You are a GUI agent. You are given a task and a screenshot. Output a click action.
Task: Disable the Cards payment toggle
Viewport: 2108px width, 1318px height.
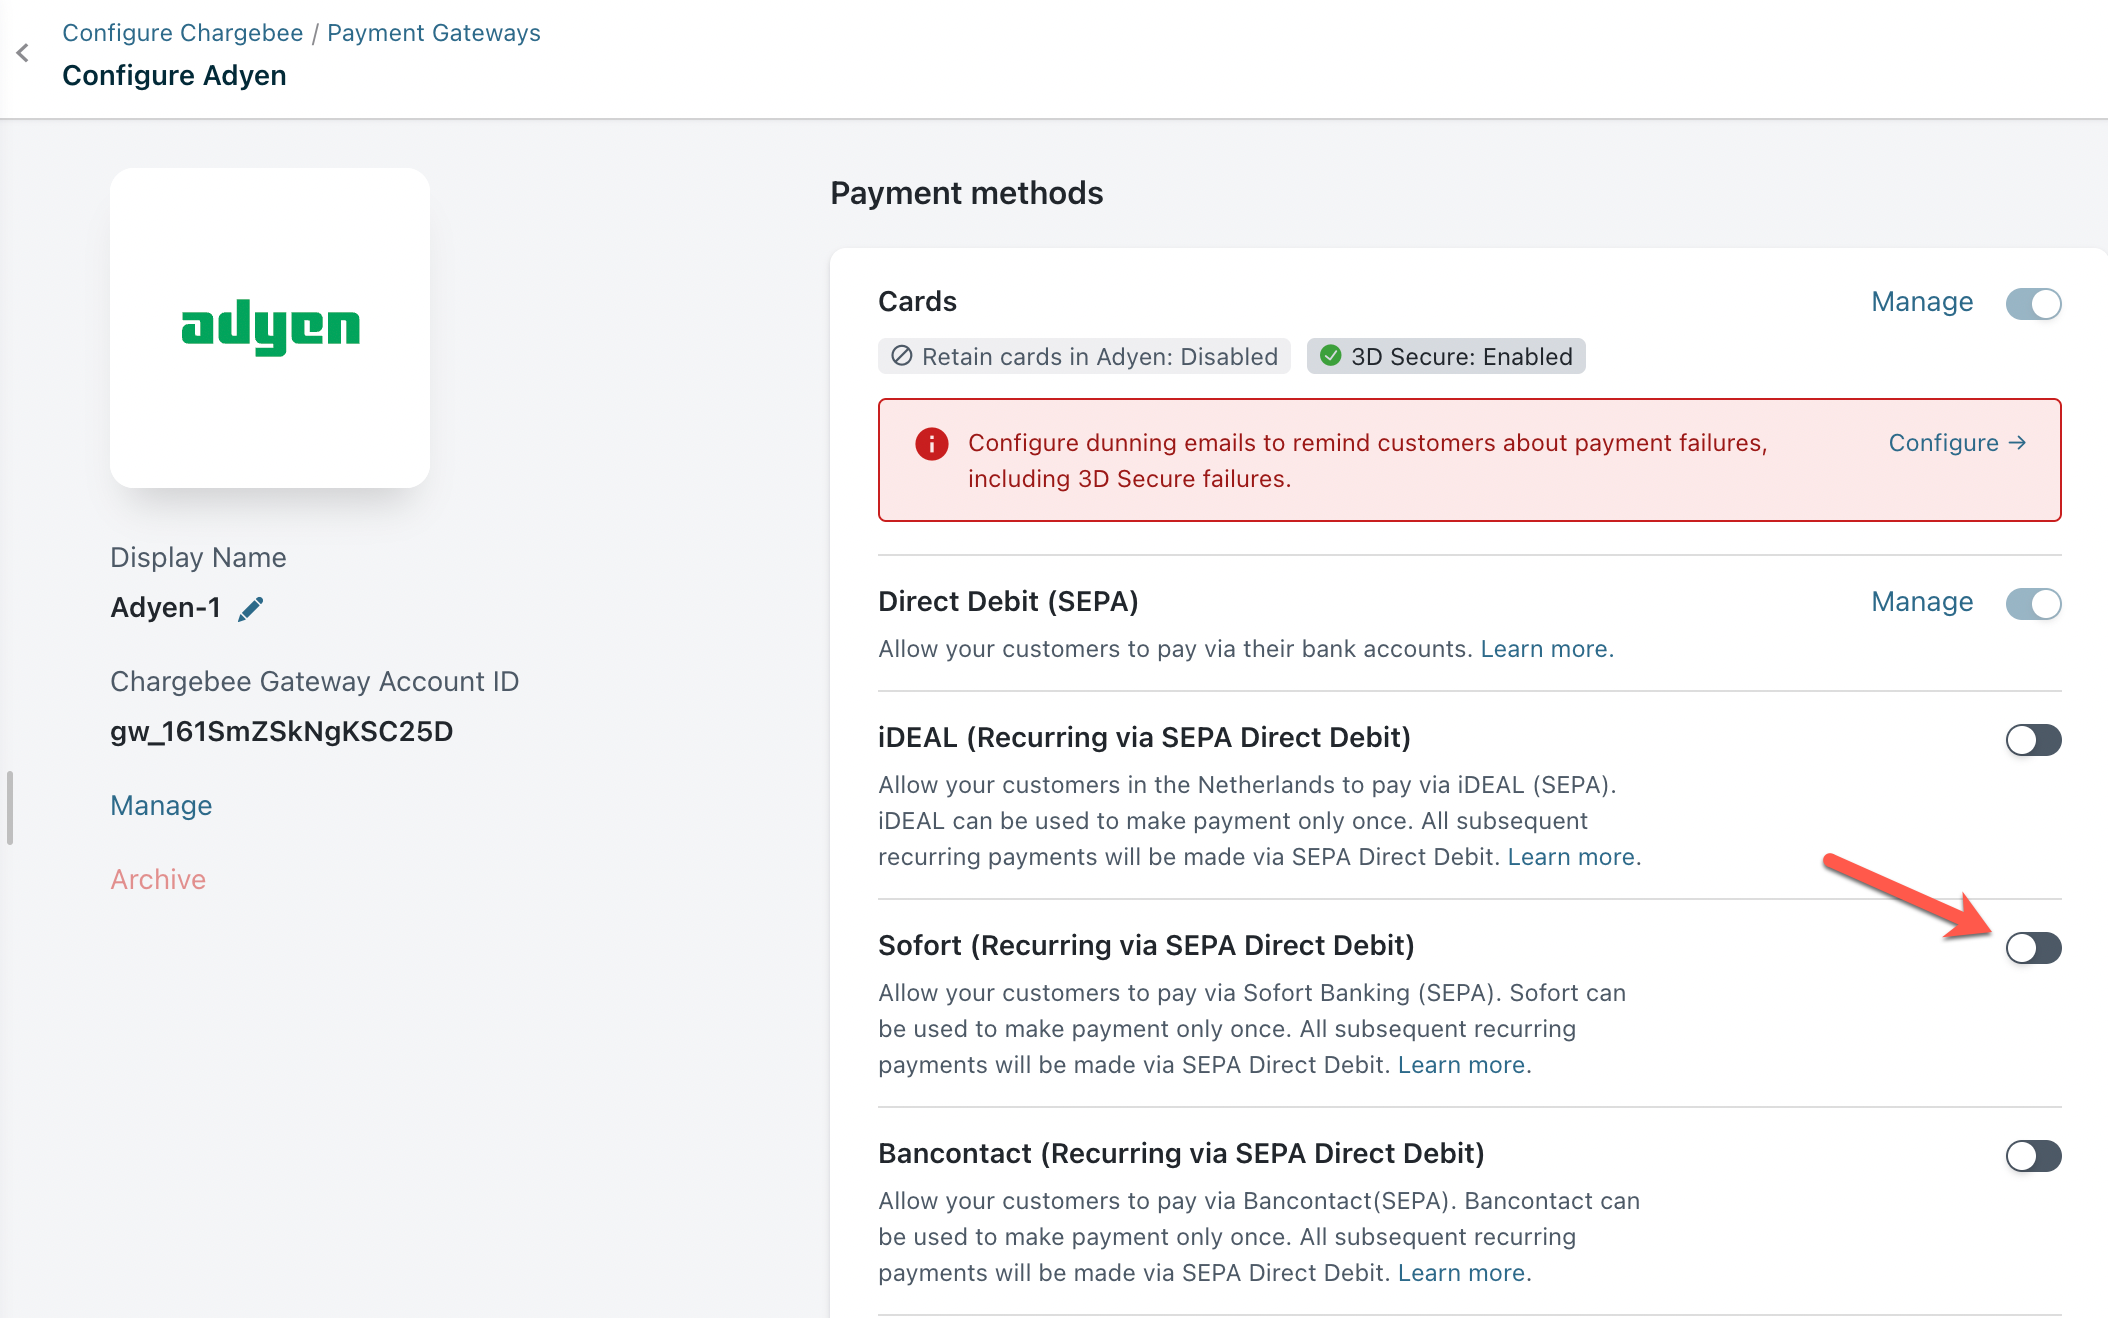2033,304
